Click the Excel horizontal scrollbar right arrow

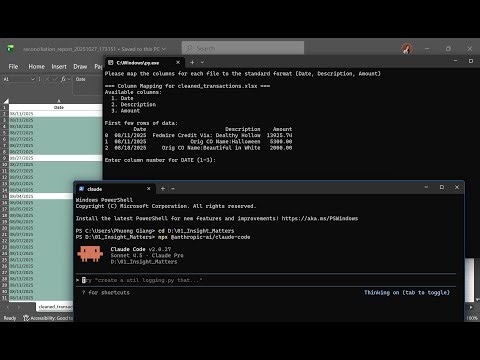[x=471, y=307]
